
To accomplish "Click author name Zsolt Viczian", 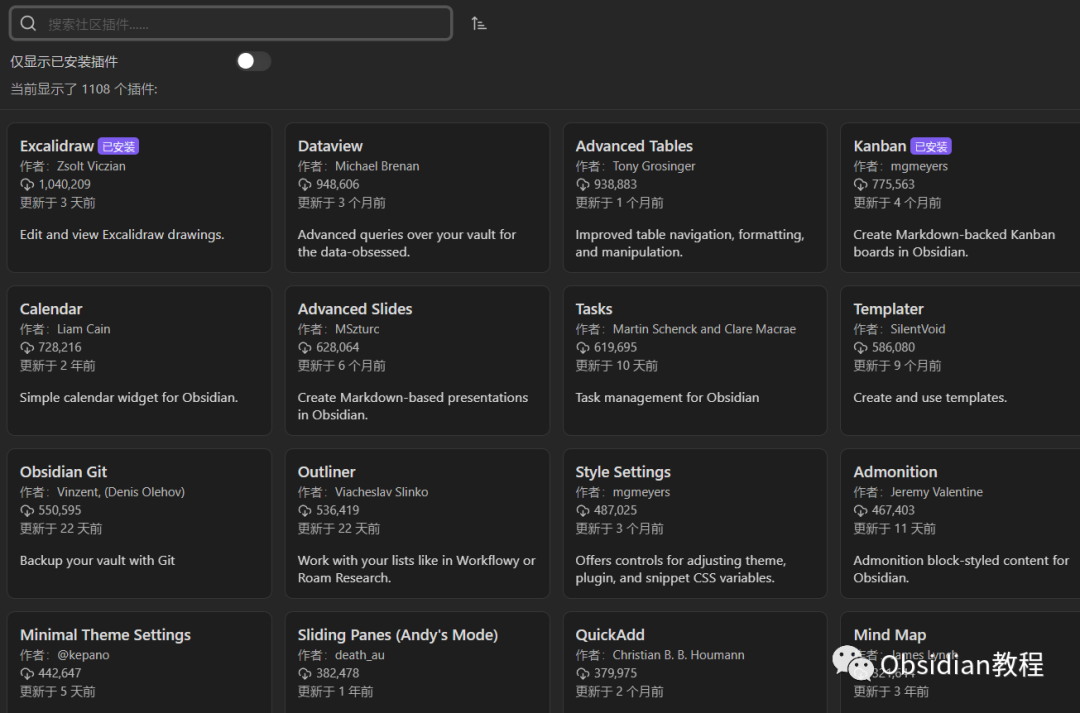I will click(91, 166).
